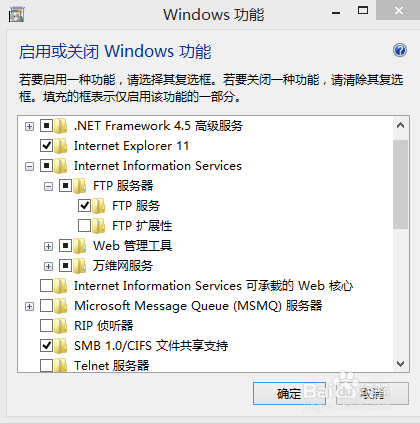
Task: Click the scrollbar down arrow in features list
Action: [x=400, y=364]
